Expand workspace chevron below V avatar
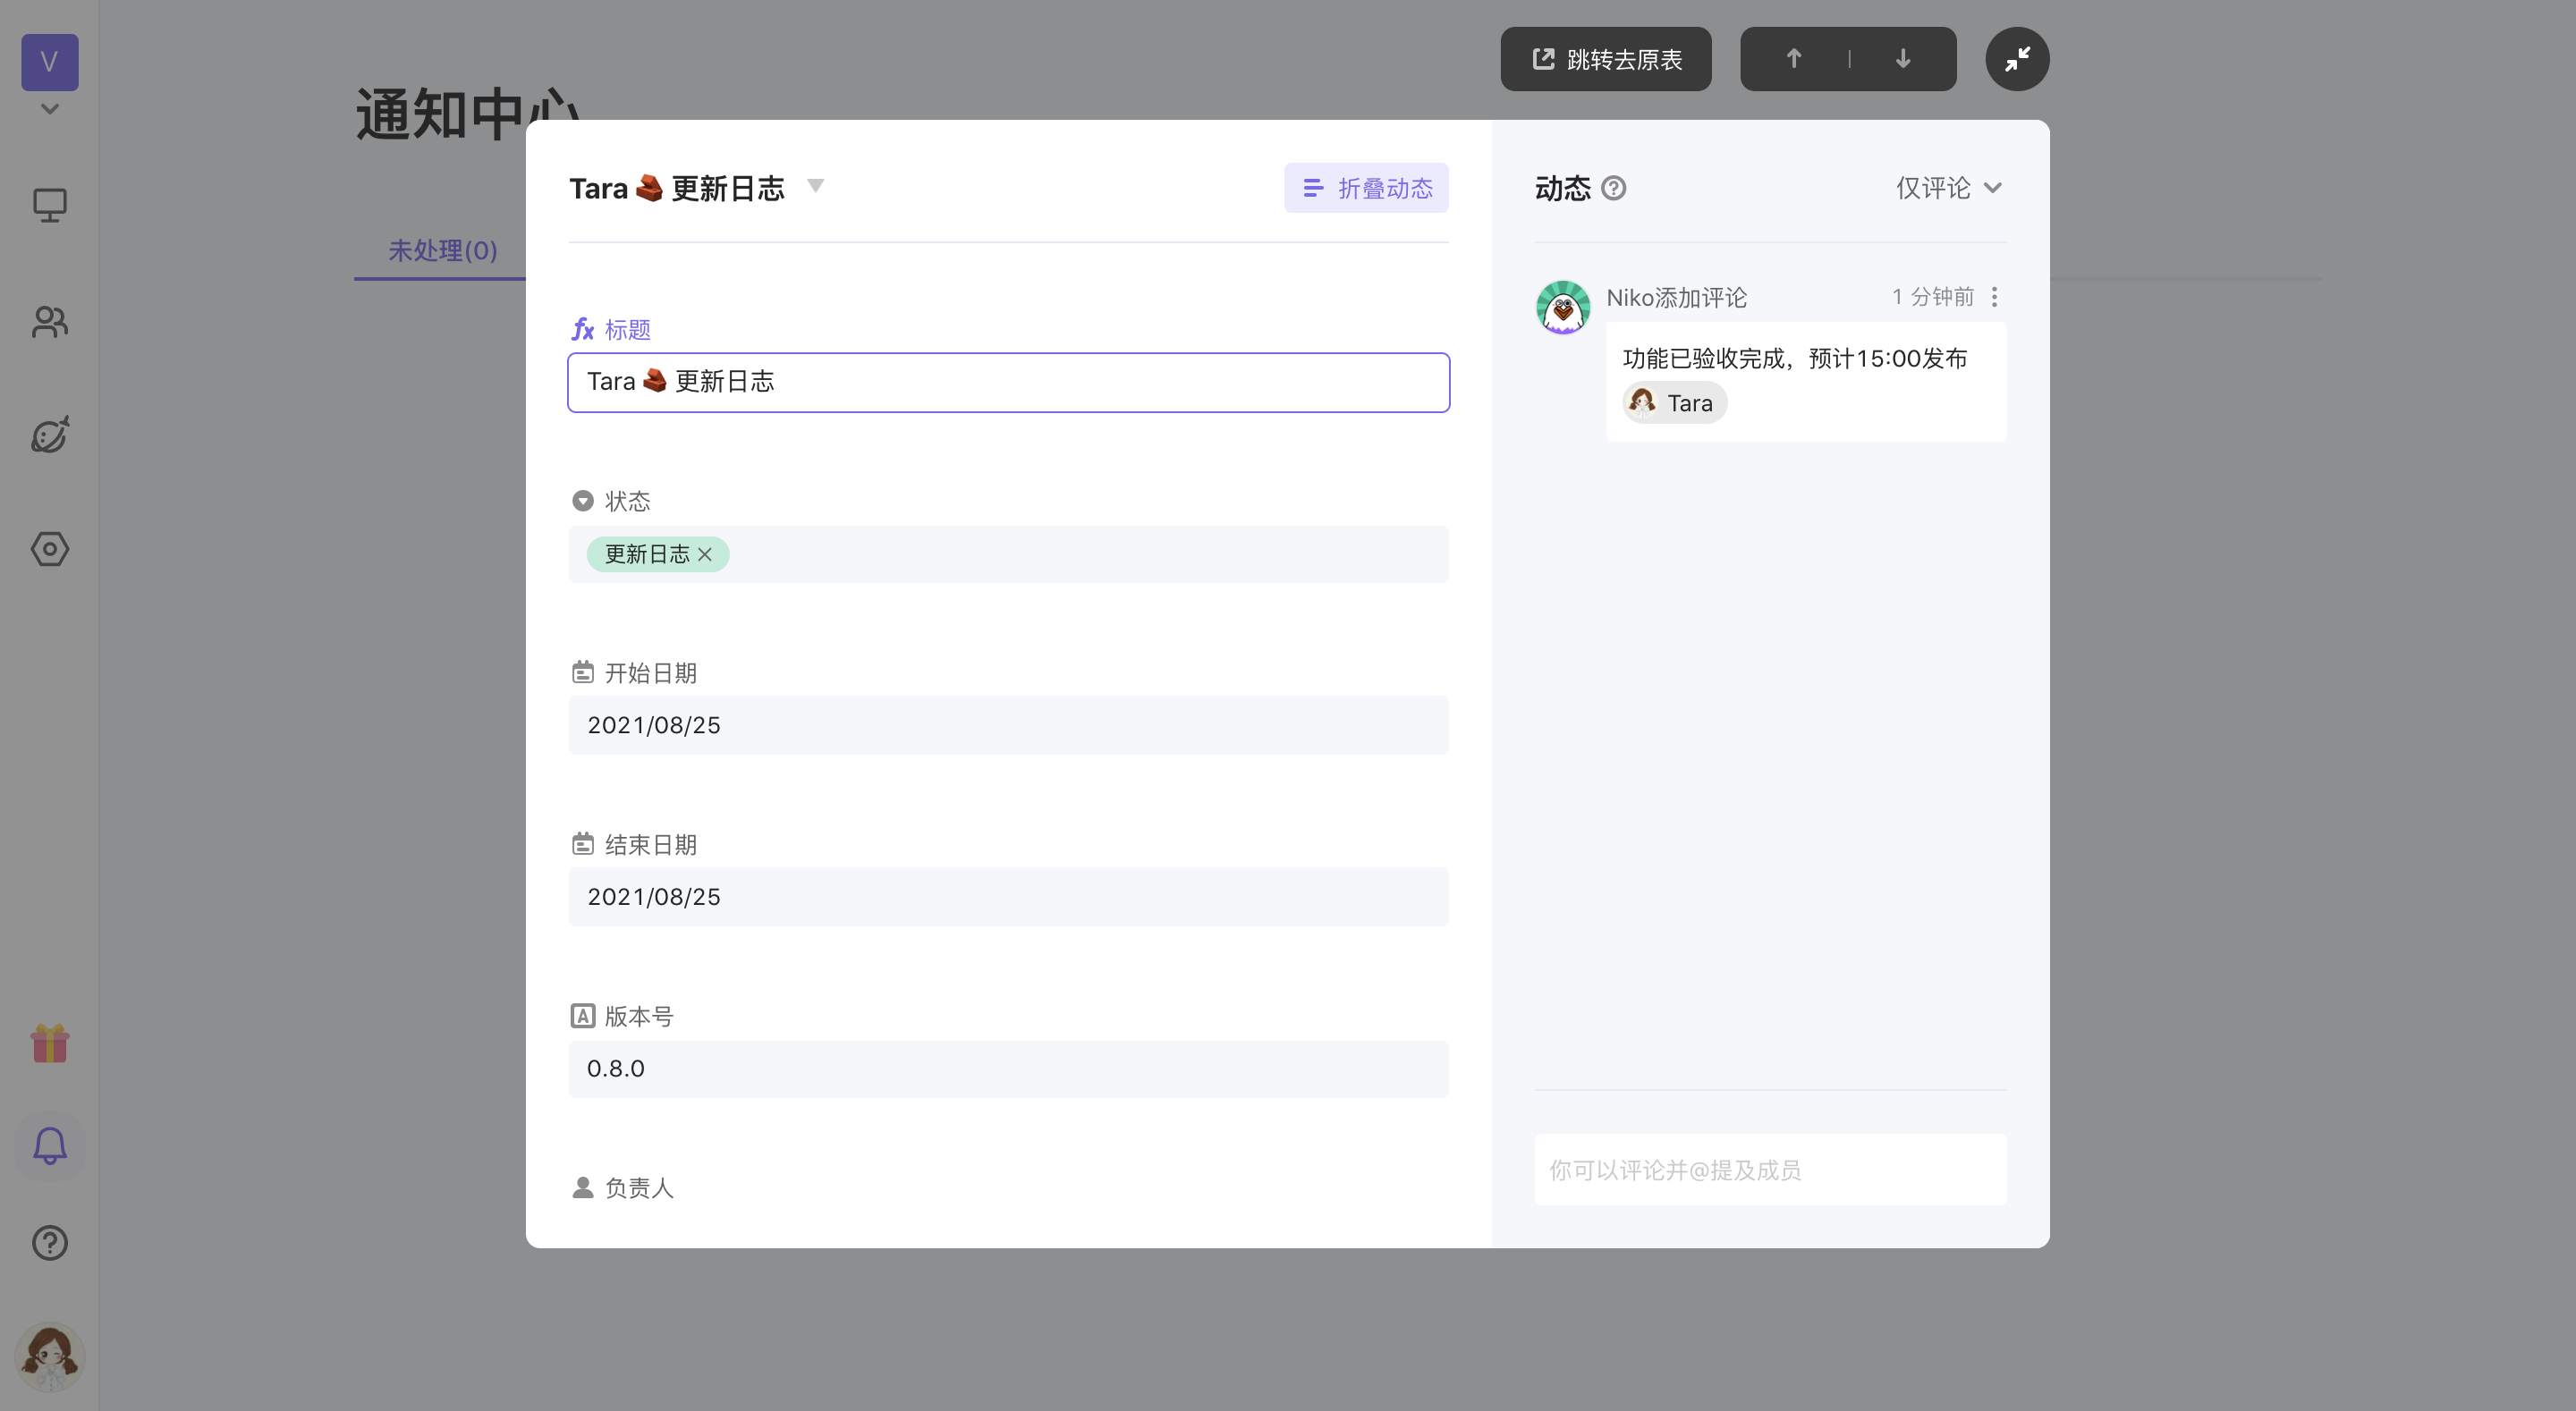The width and height of the screenshot is (2576, 1411). (49, 109)
